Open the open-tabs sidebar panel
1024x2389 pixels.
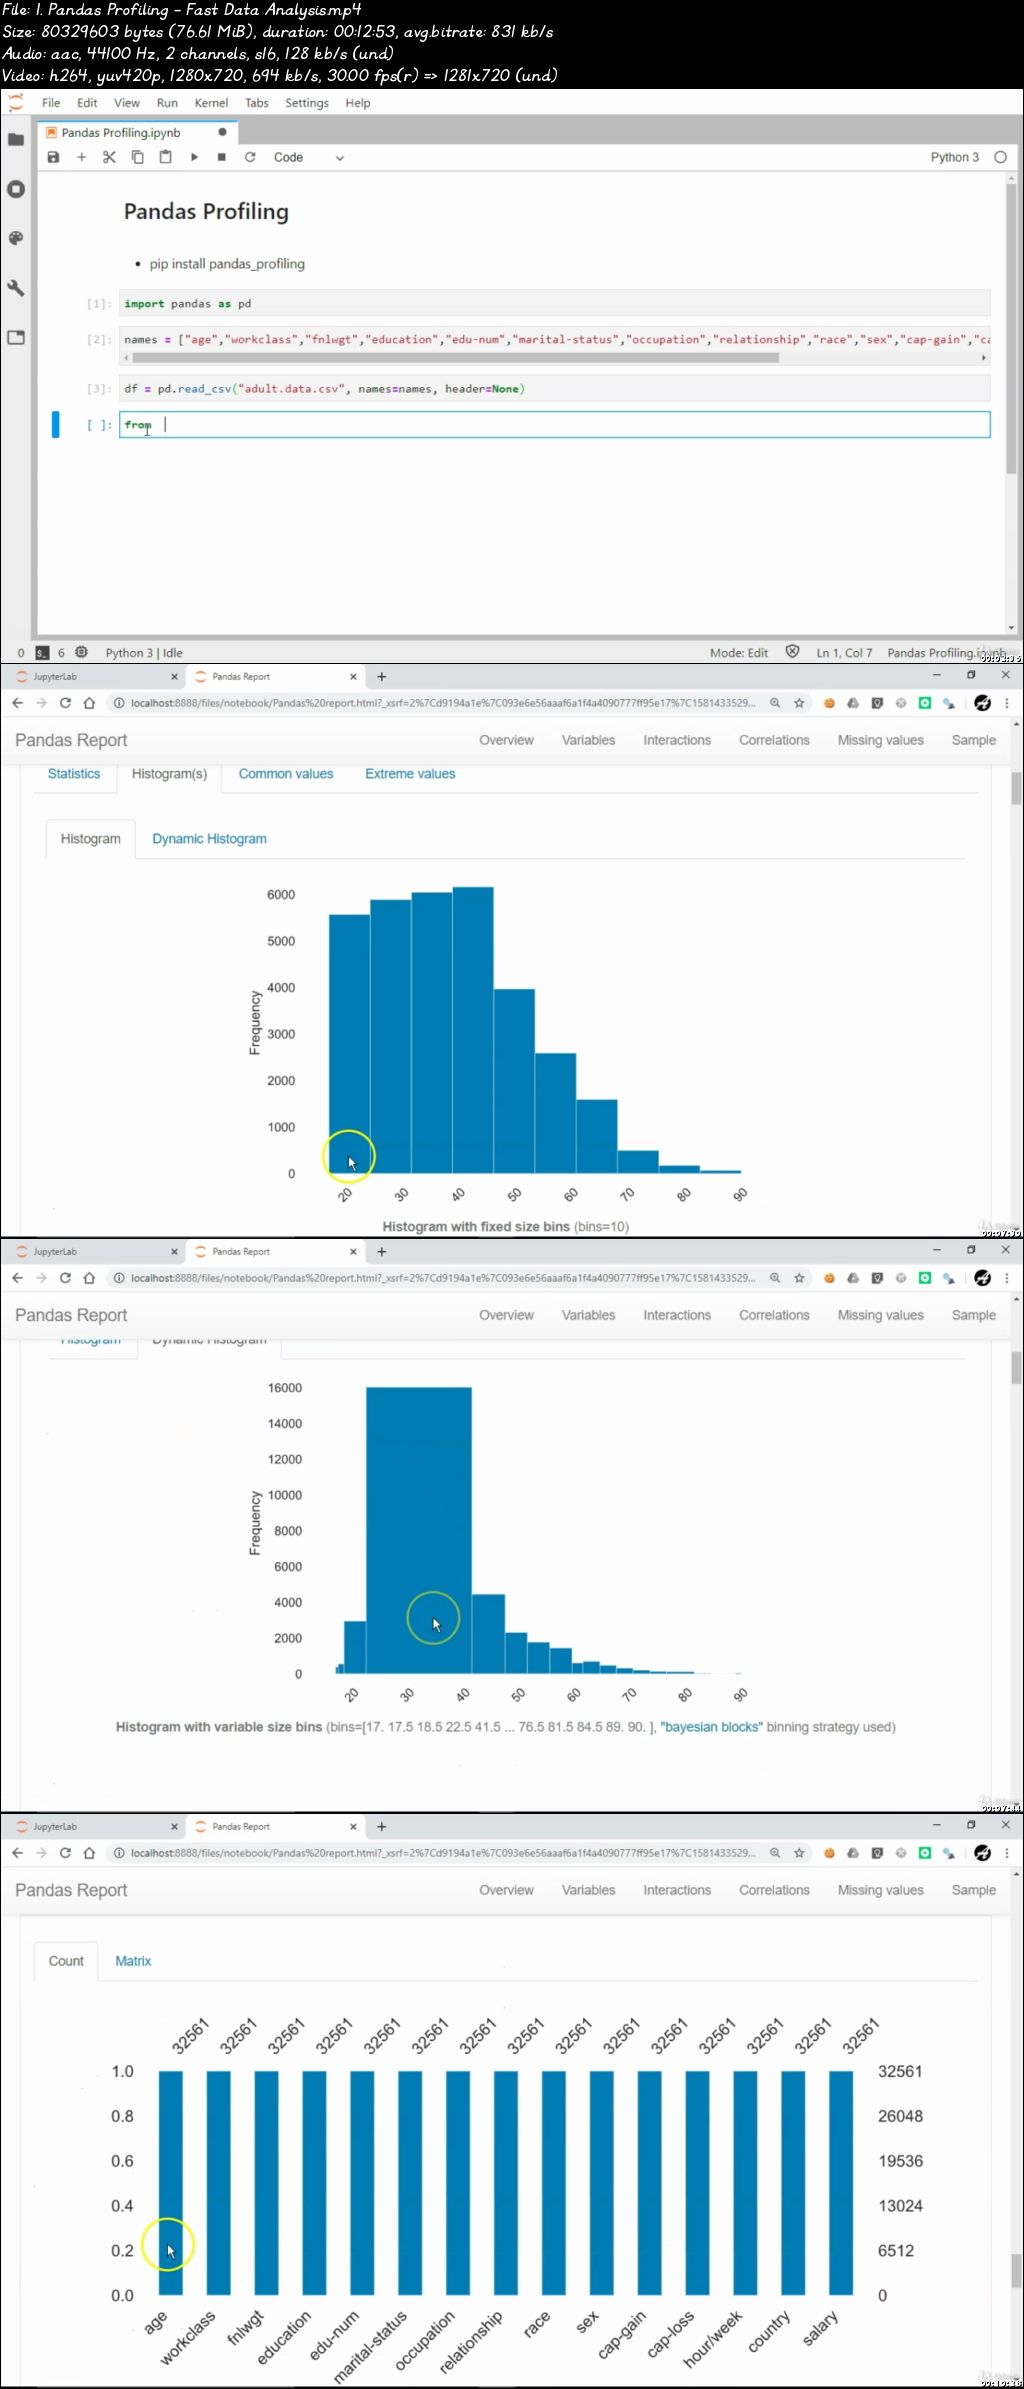point(16,337)
